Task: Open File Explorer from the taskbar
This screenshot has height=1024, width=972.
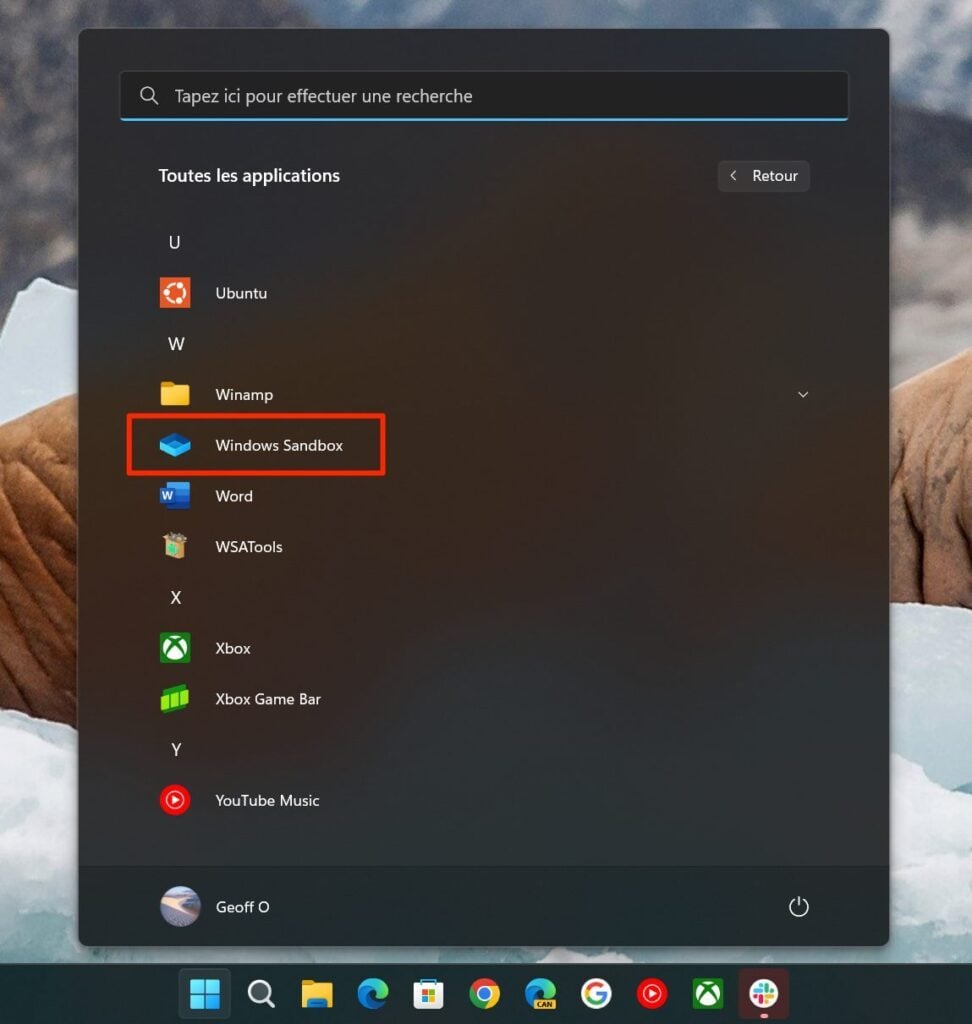Action: pos(317,994)
